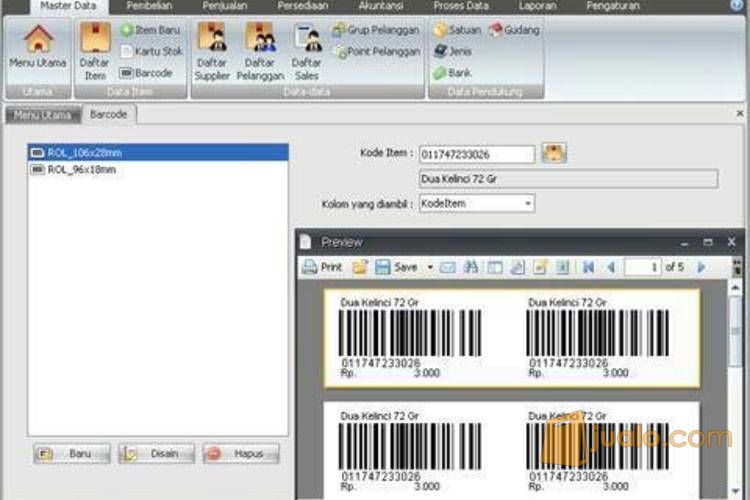Go to next page in Preview
750x500 pixels.
[701, 267]
